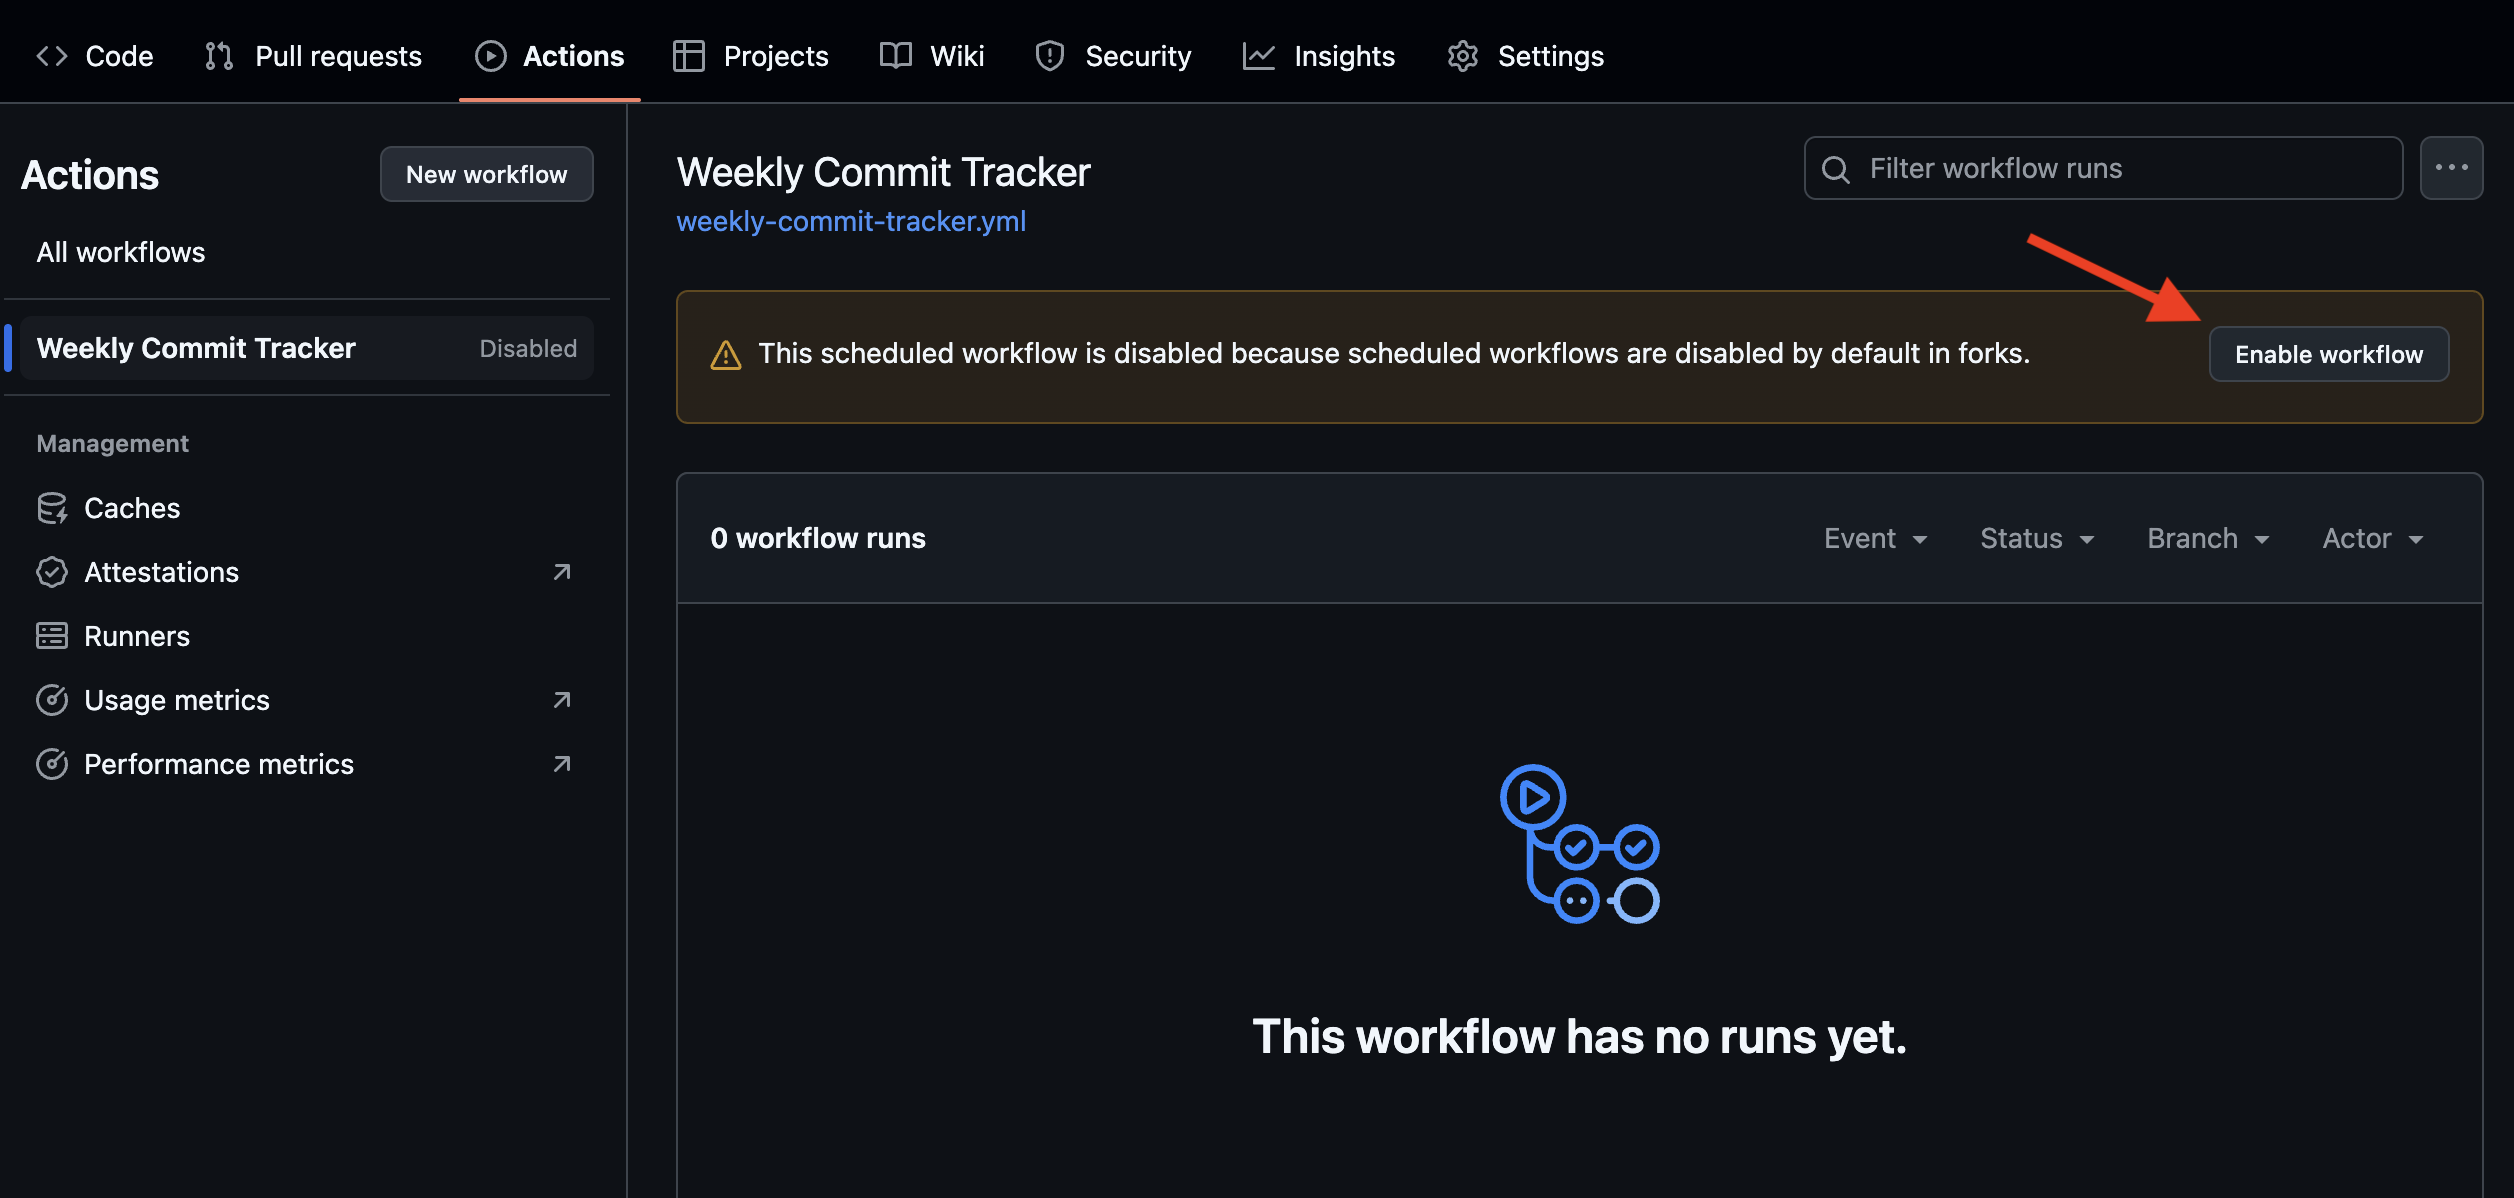Image resolution: width=2514 pixels, height=1198 pixels.
Task: Click the New workflow button
Action: coord(487,174)
